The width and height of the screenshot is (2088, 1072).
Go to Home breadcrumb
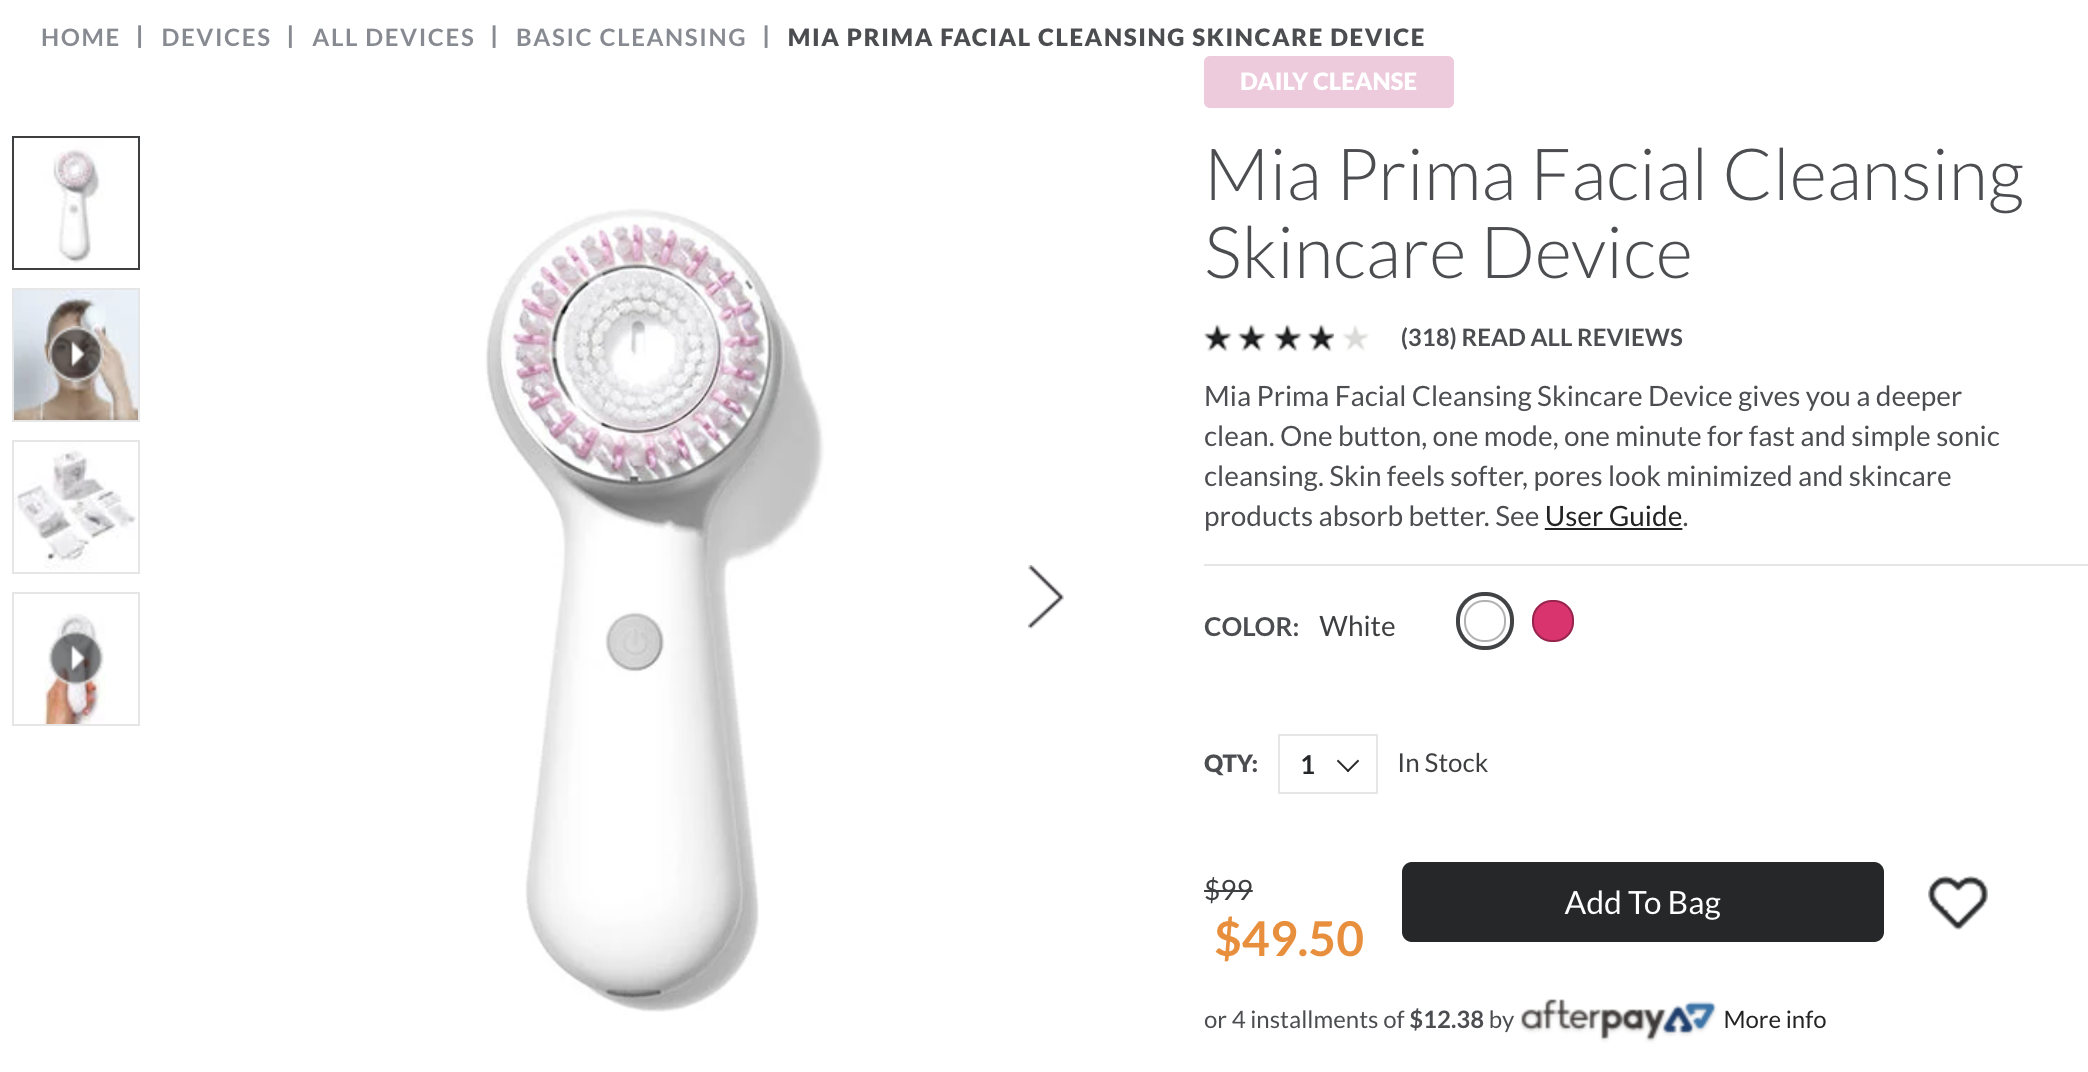(x=80, y=37)
